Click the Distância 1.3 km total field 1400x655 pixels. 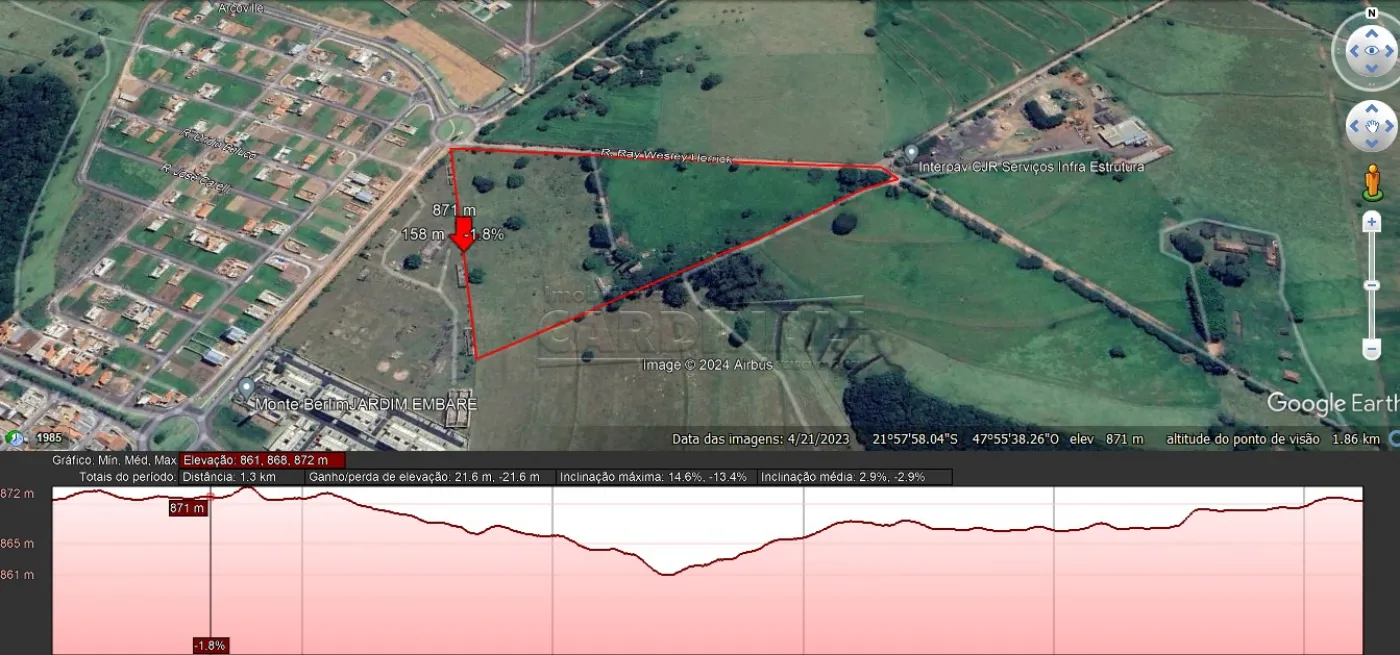[241, 477]
